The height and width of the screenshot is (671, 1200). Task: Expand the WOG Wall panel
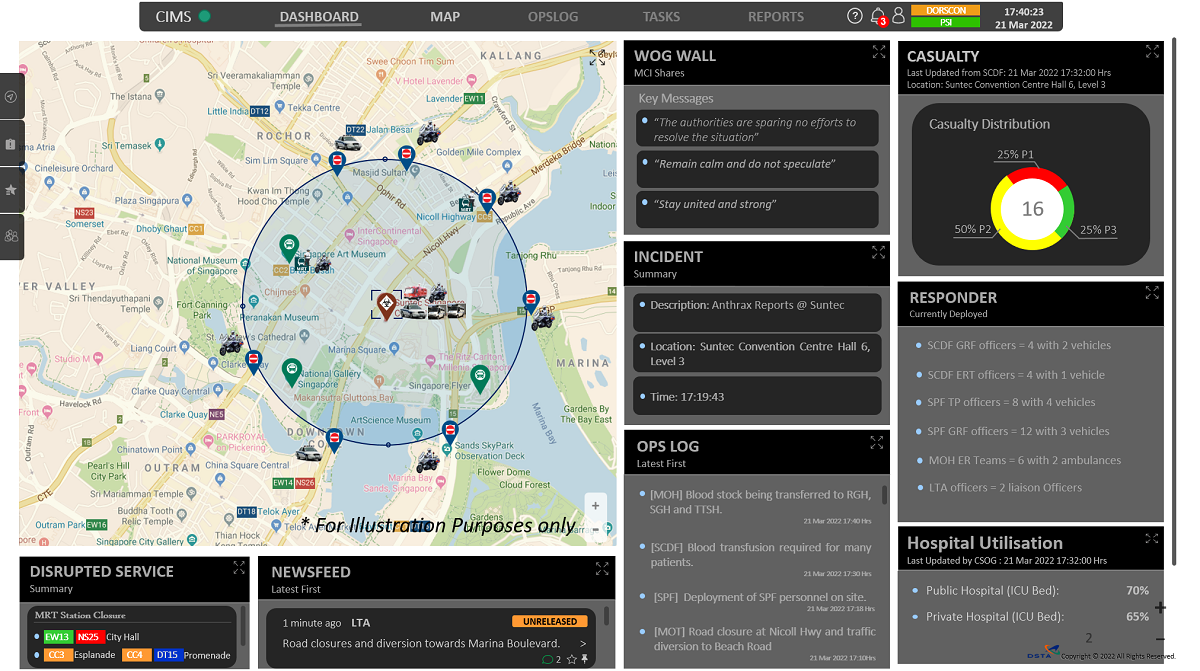coord(879,52)
